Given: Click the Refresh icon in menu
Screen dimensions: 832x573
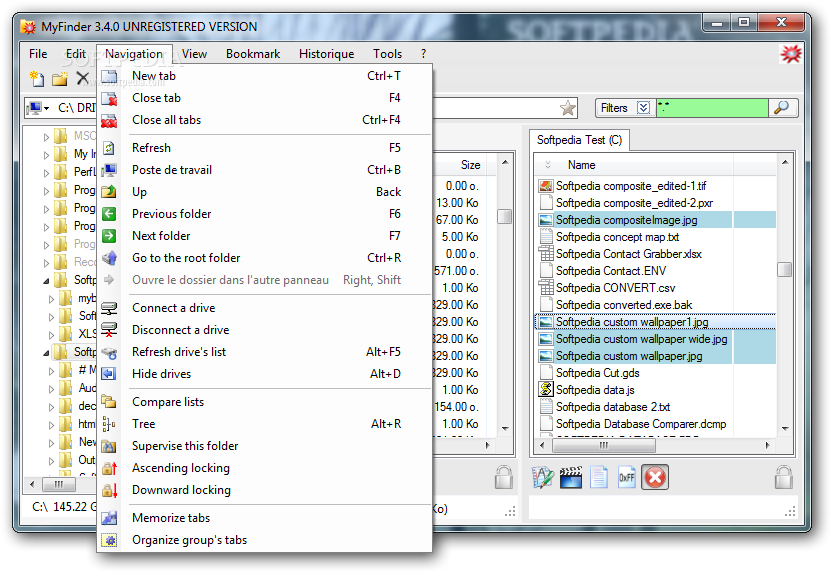Looking at the screenshot, I should (109, 148).
